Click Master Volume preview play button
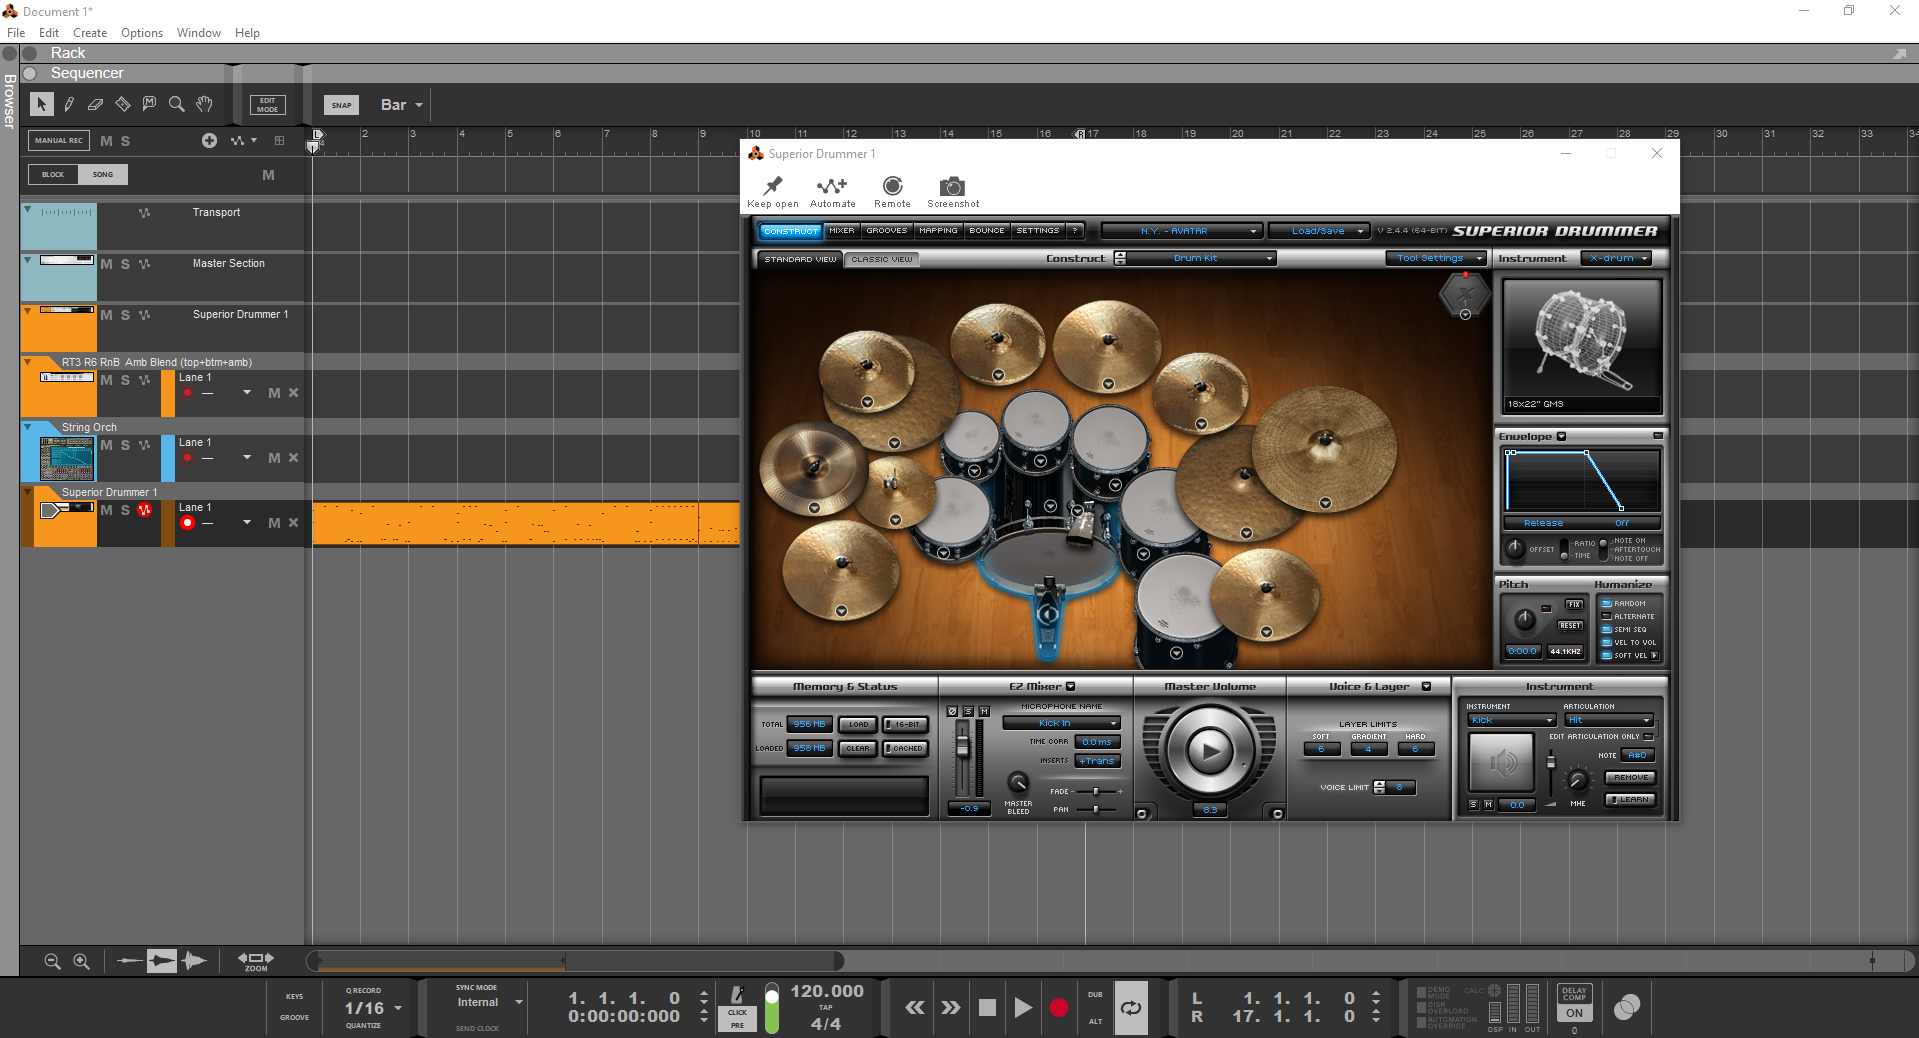Image resolution: width=1919 pixels, height=1038 pixels. point(1209,751)
